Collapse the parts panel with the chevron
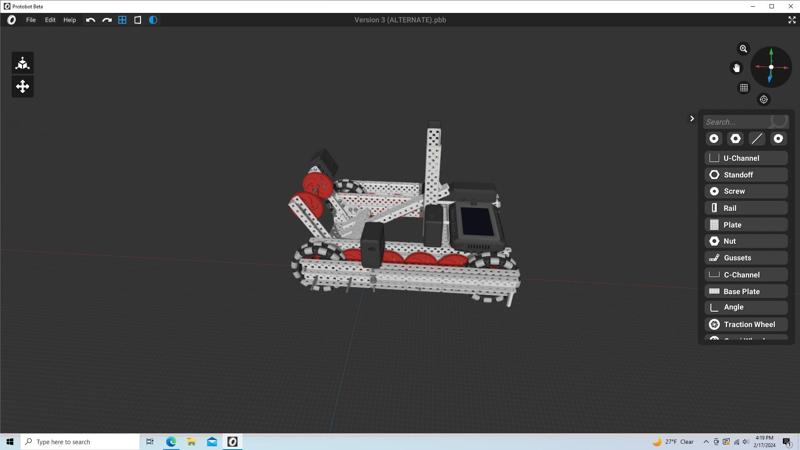 click(x=692, y=118)
